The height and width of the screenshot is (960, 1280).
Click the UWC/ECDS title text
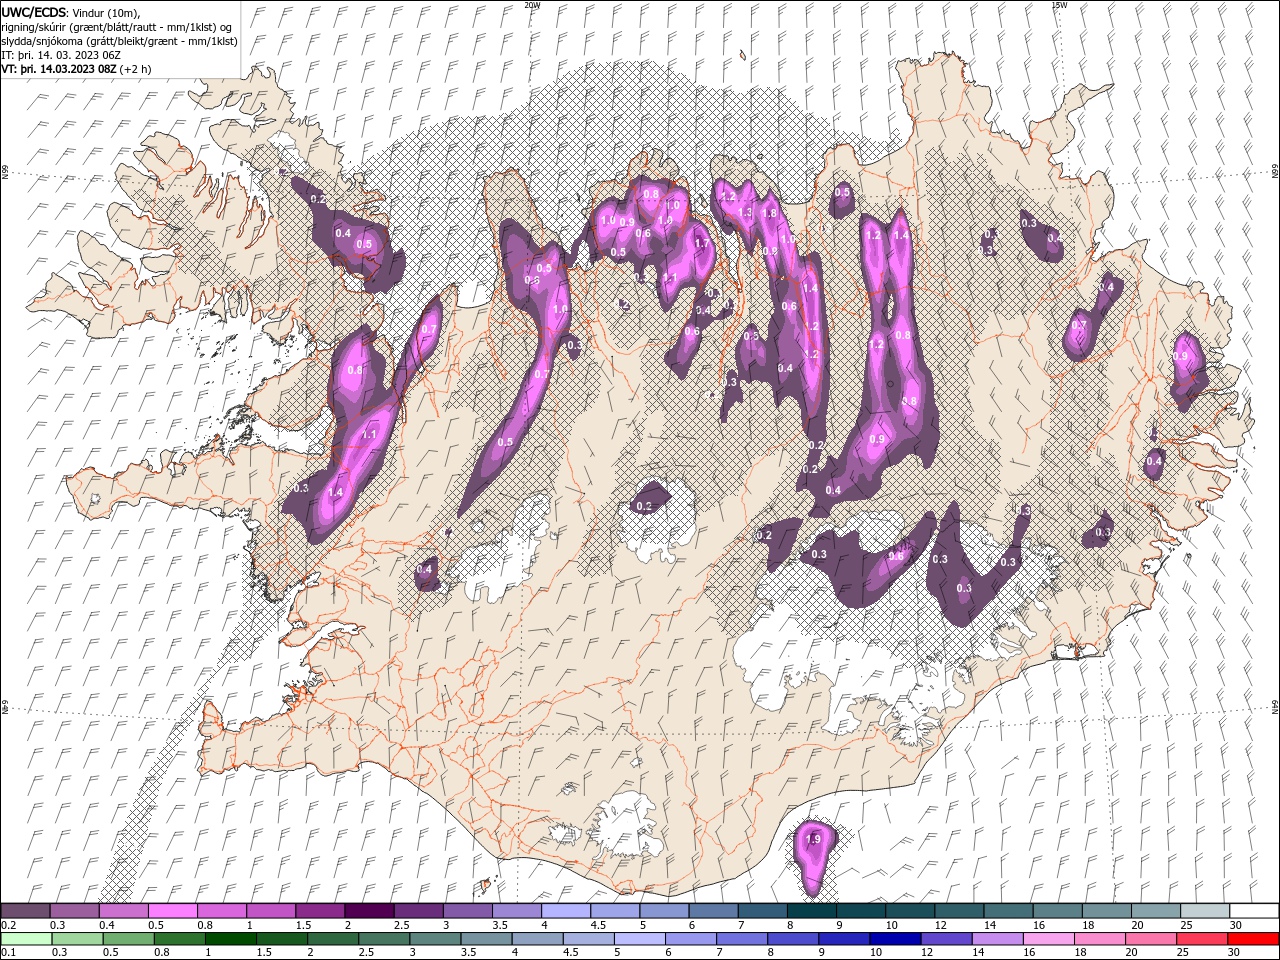(35, 12)
